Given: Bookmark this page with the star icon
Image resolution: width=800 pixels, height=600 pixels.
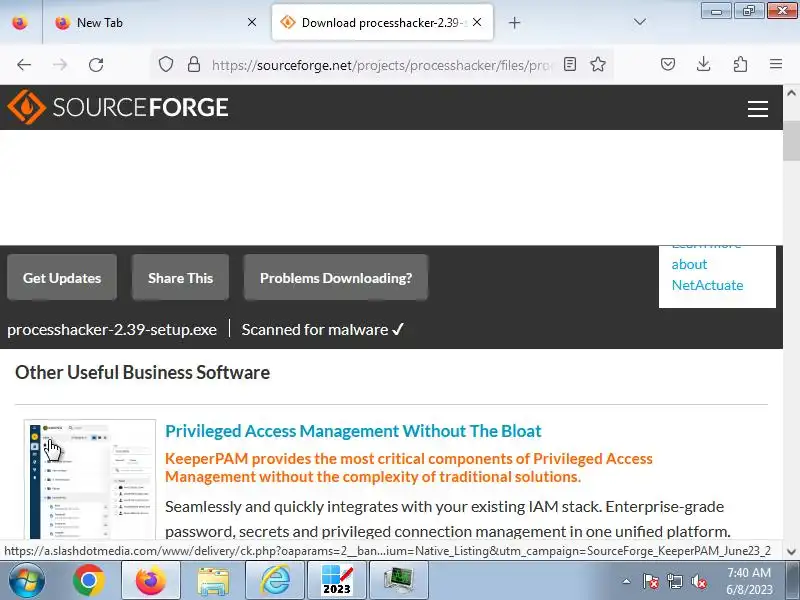Looking at the screenshot, I should (598, 64).
